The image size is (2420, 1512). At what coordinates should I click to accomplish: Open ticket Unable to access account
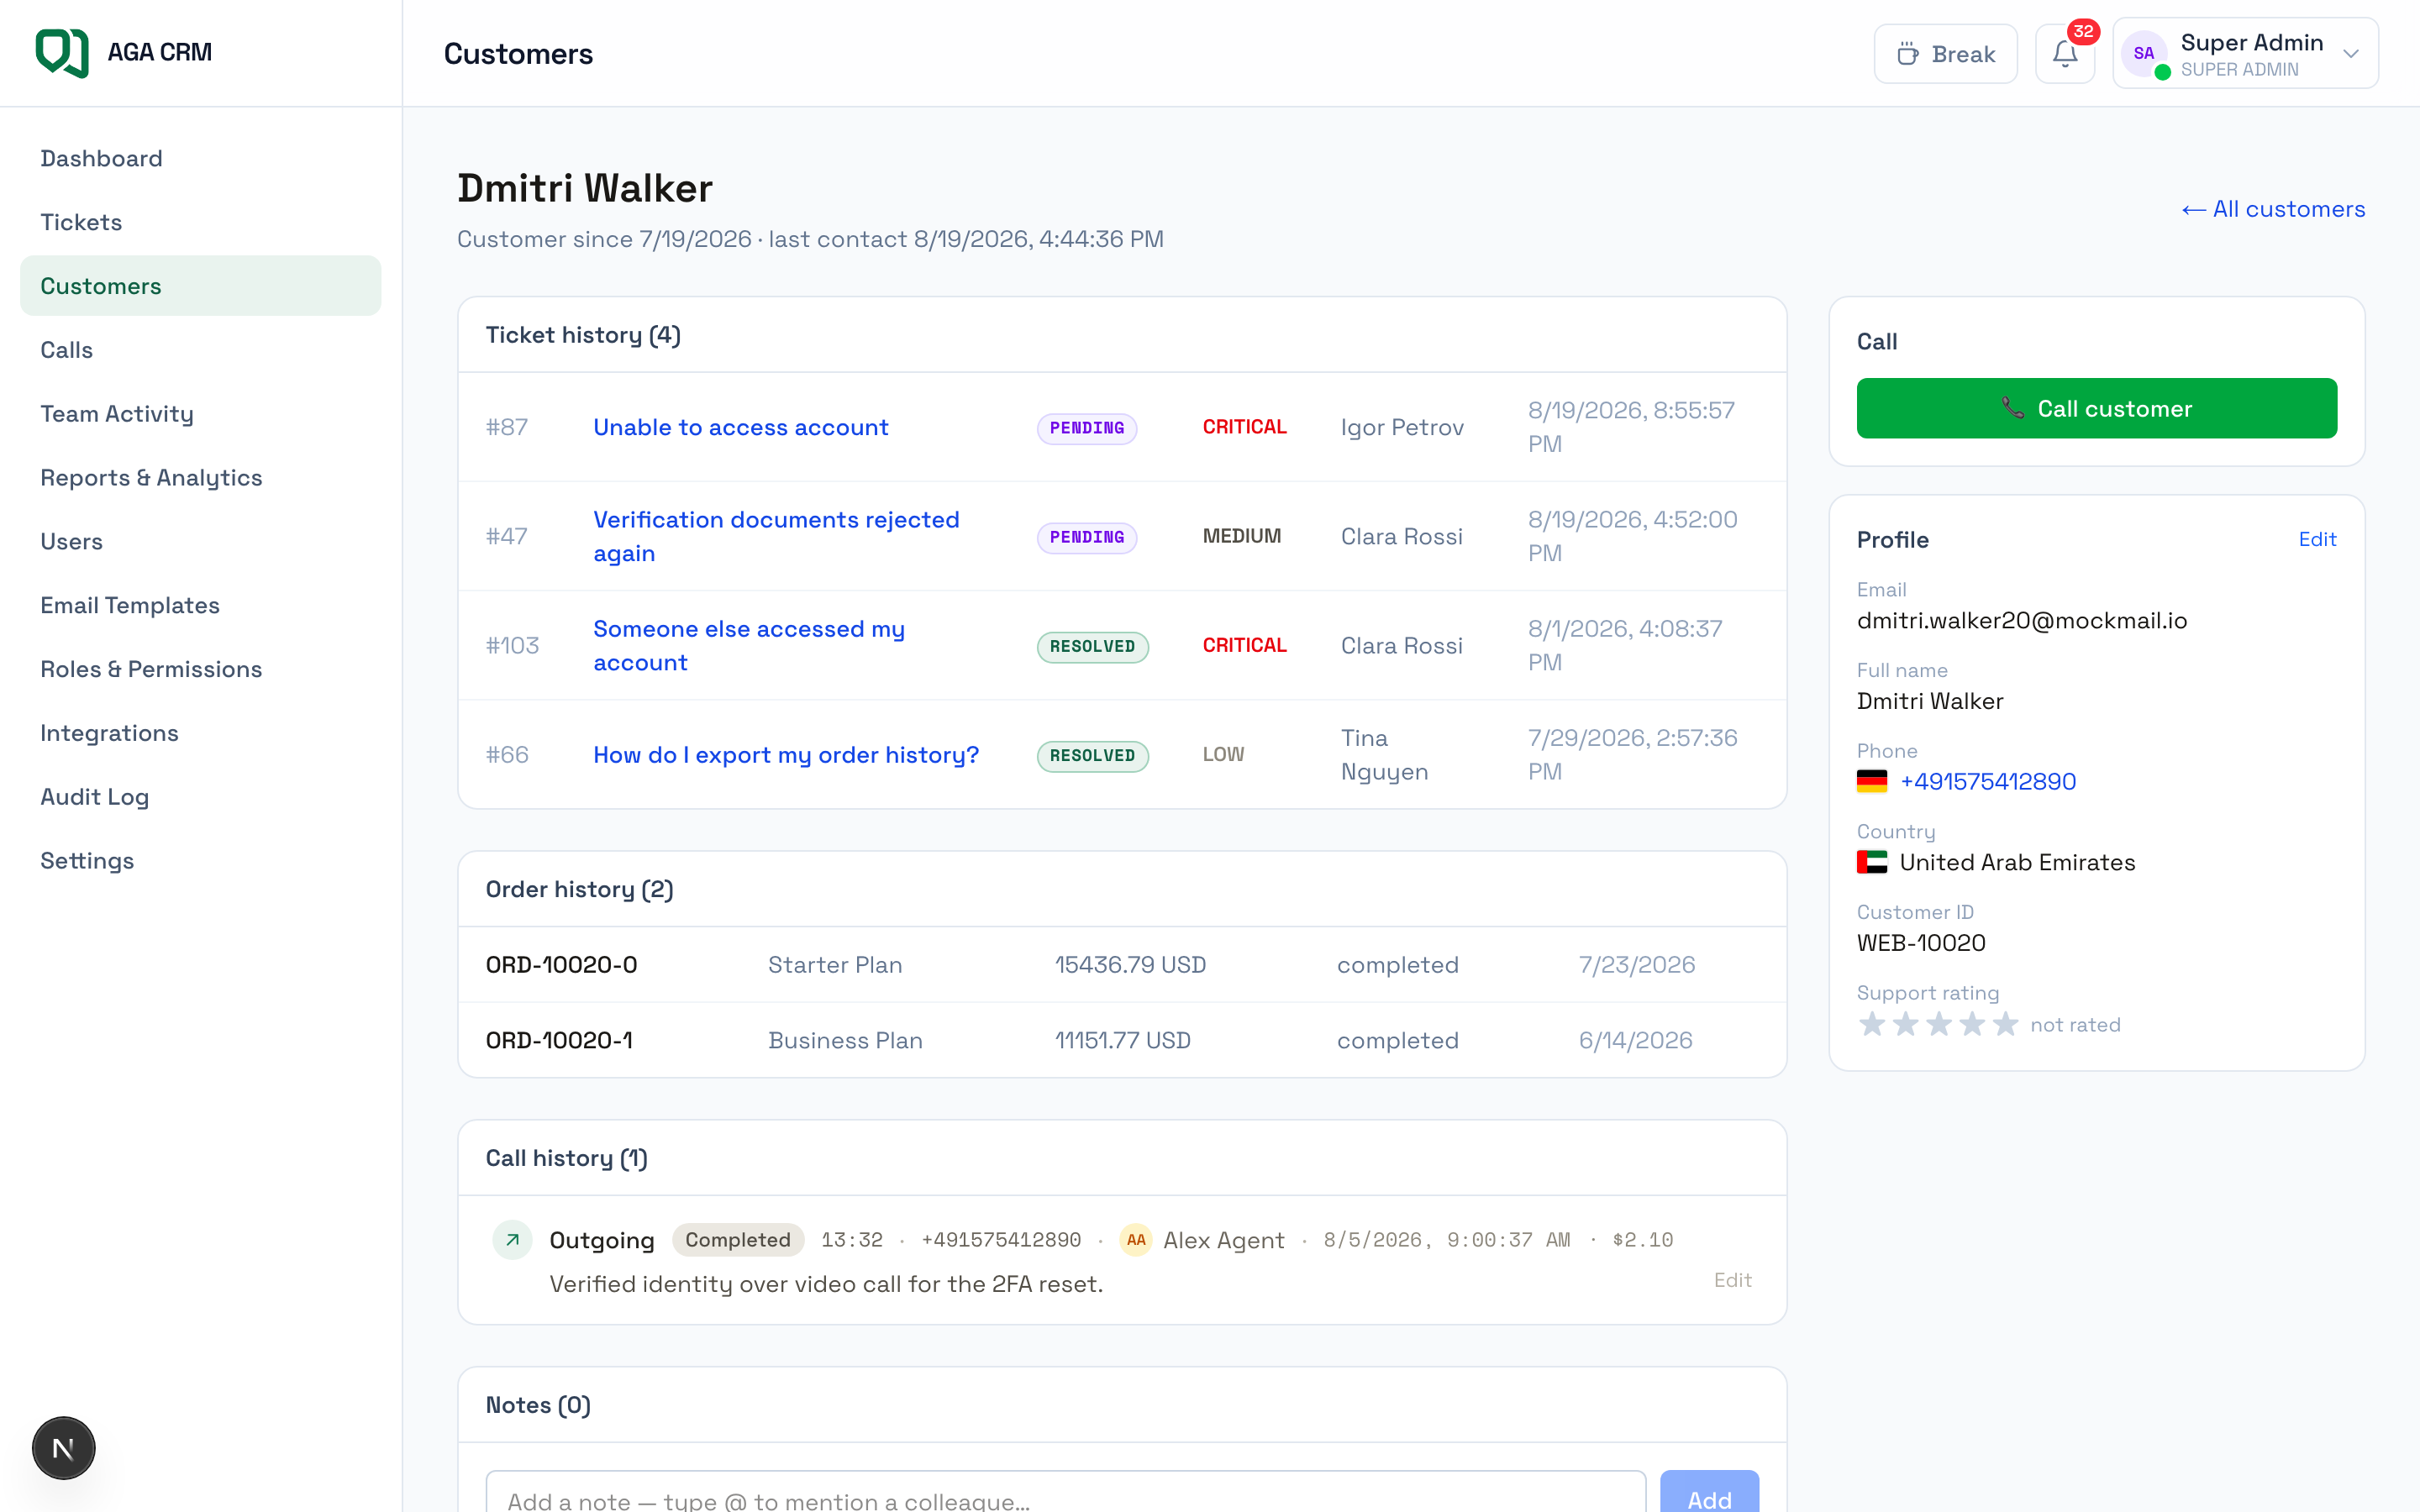[x=740, y=427]
